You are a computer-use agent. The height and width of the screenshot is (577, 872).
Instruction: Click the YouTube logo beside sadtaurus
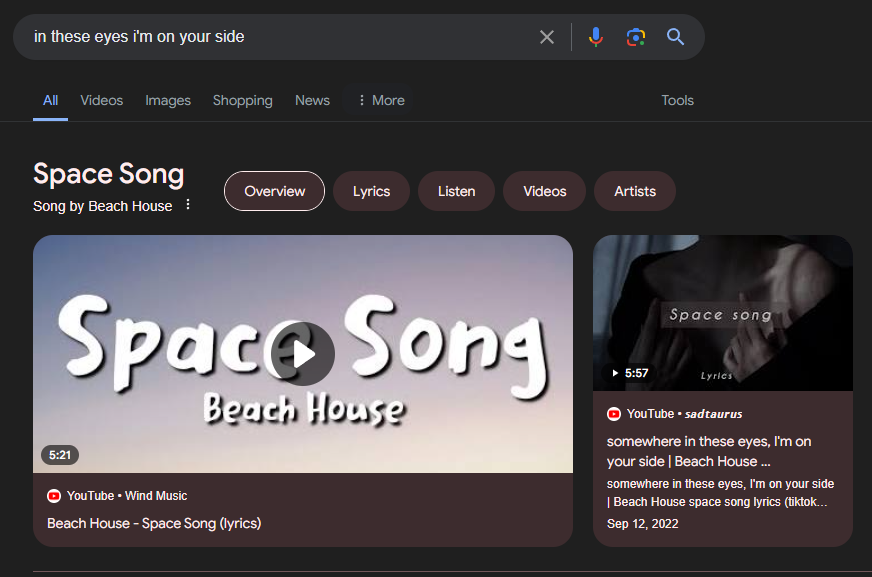click(x=614, y=414)
